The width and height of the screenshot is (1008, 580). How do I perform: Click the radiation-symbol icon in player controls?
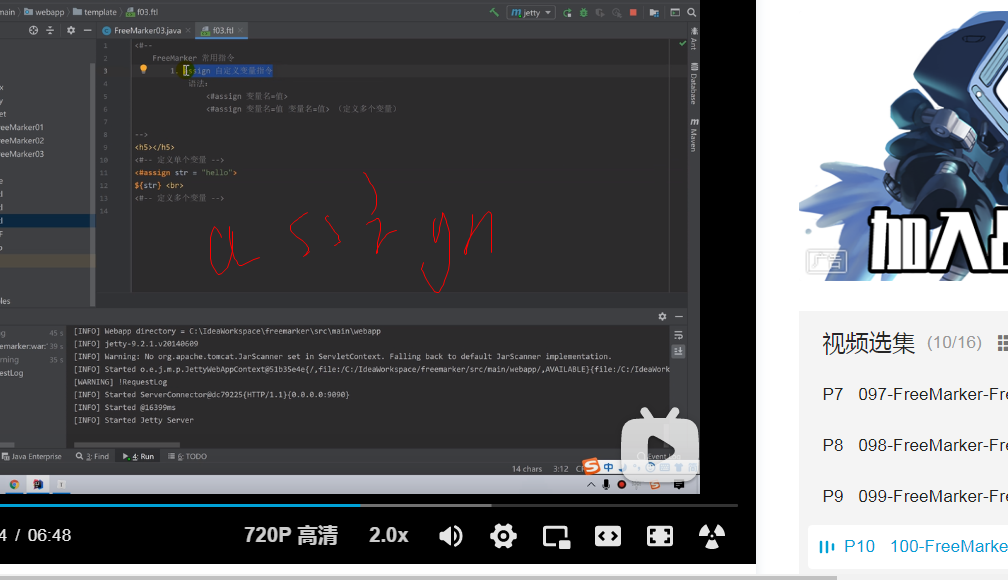coord(712,536)
